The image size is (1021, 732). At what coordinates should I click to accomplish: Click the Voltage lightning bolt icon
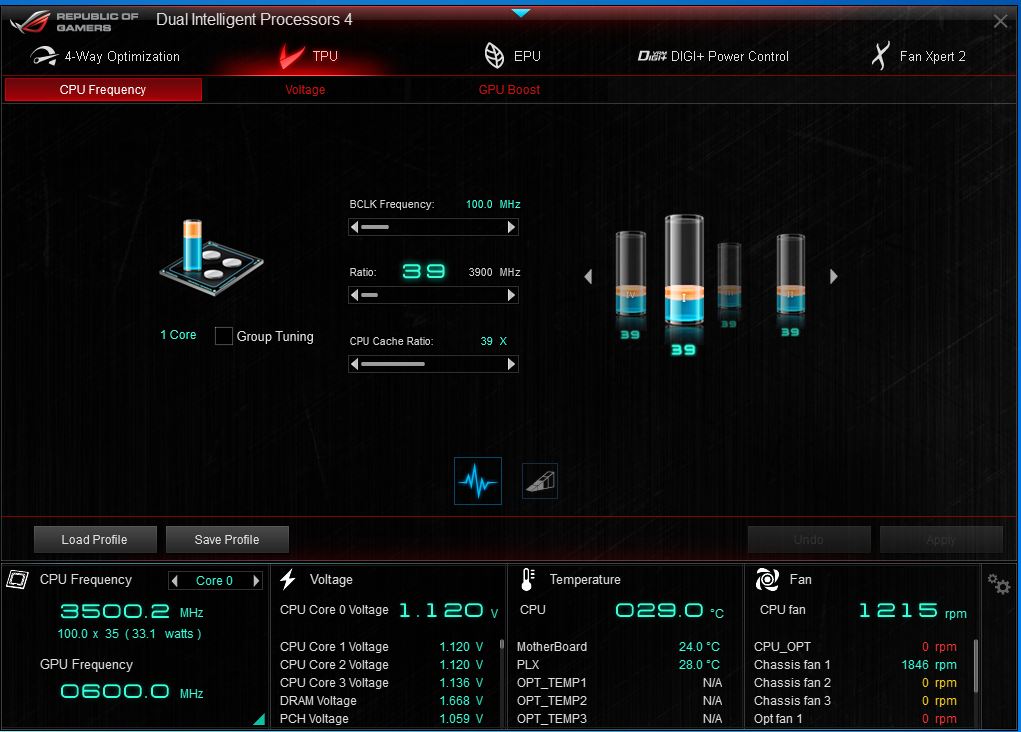coord(288,579)
